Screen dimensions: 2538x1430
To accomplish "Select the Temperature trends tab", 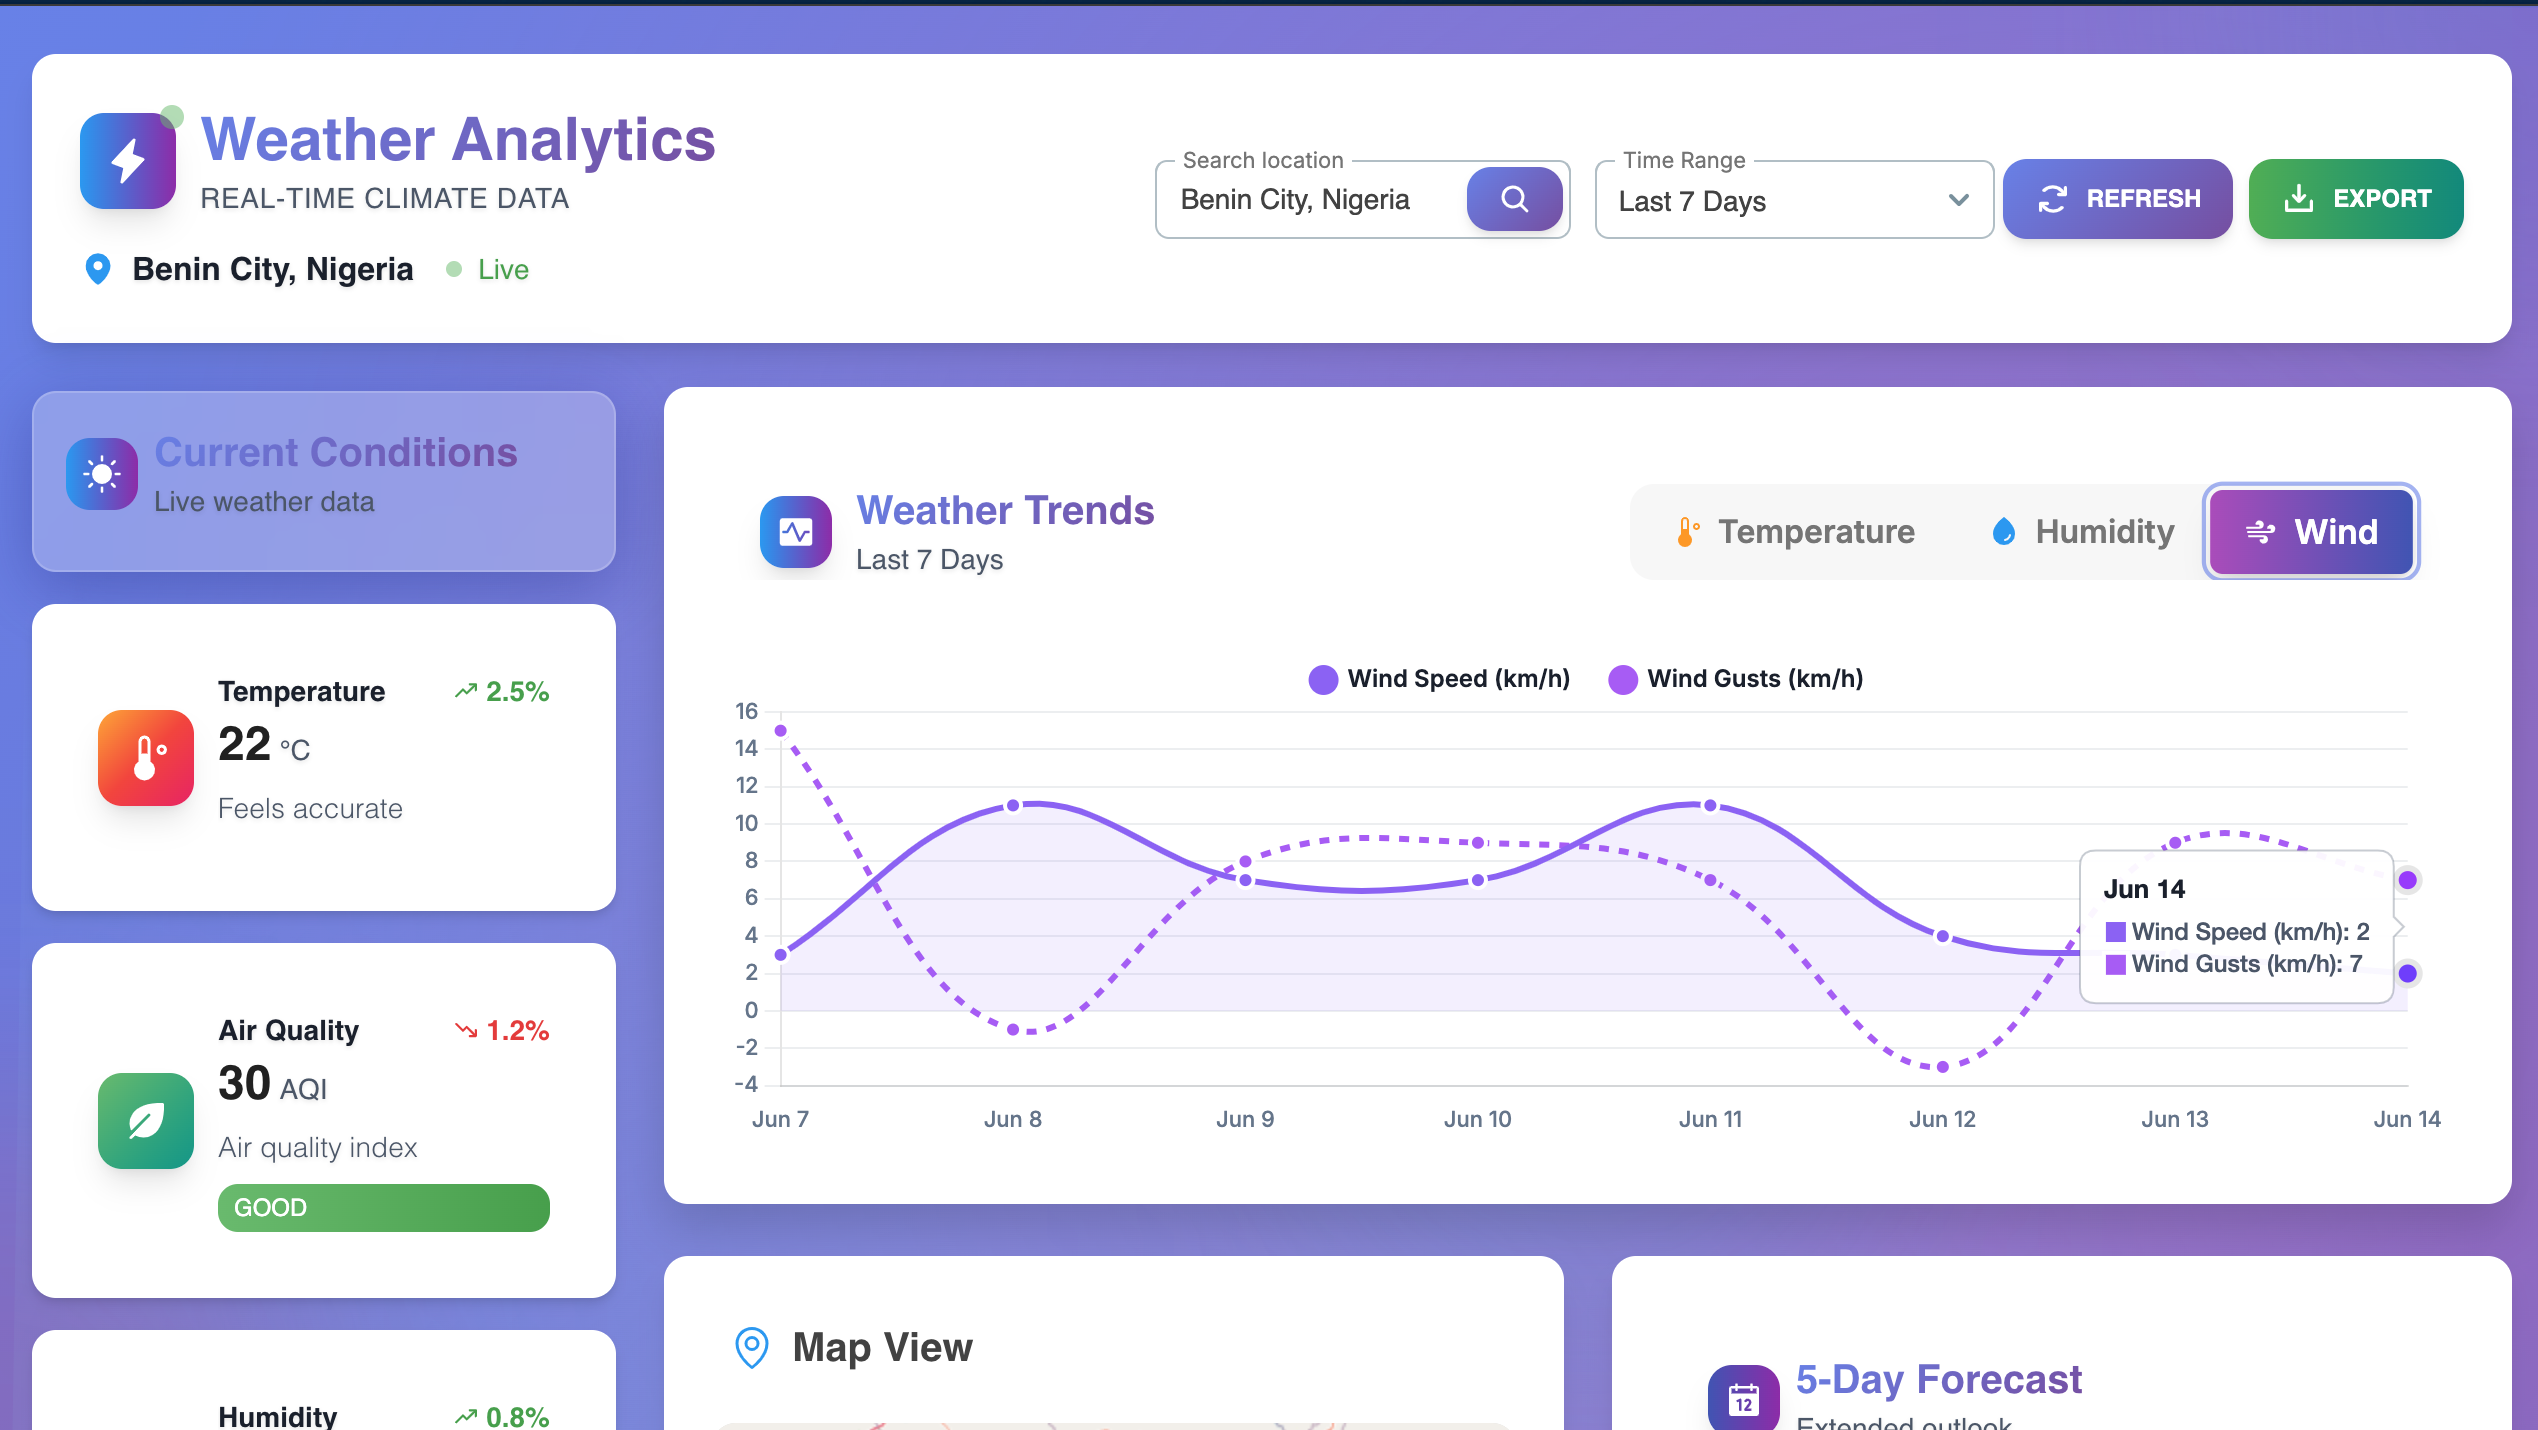I will click(1795, 532).
